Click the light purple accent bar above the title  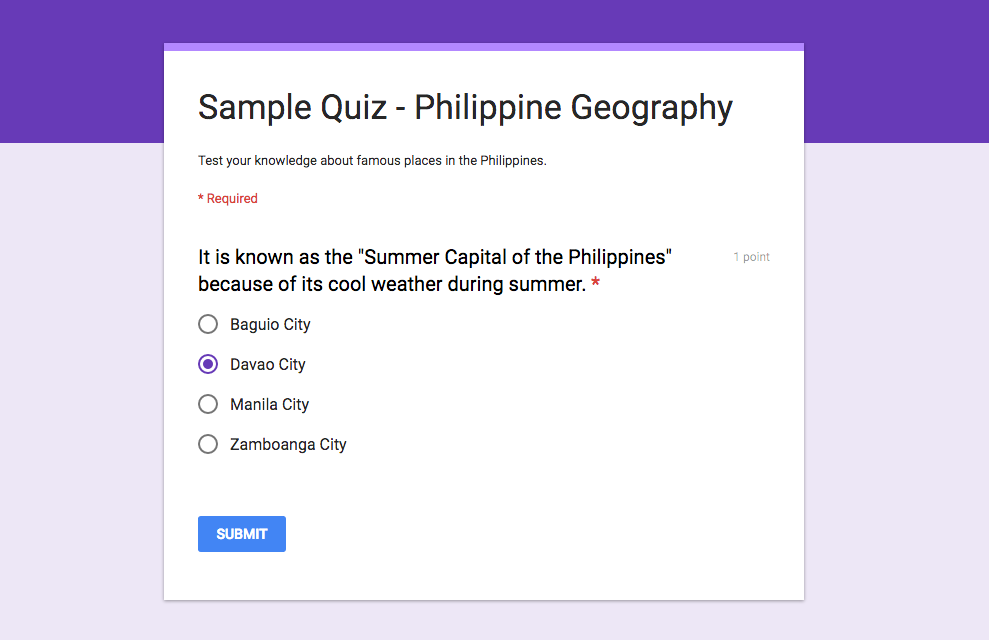(483, 46)
